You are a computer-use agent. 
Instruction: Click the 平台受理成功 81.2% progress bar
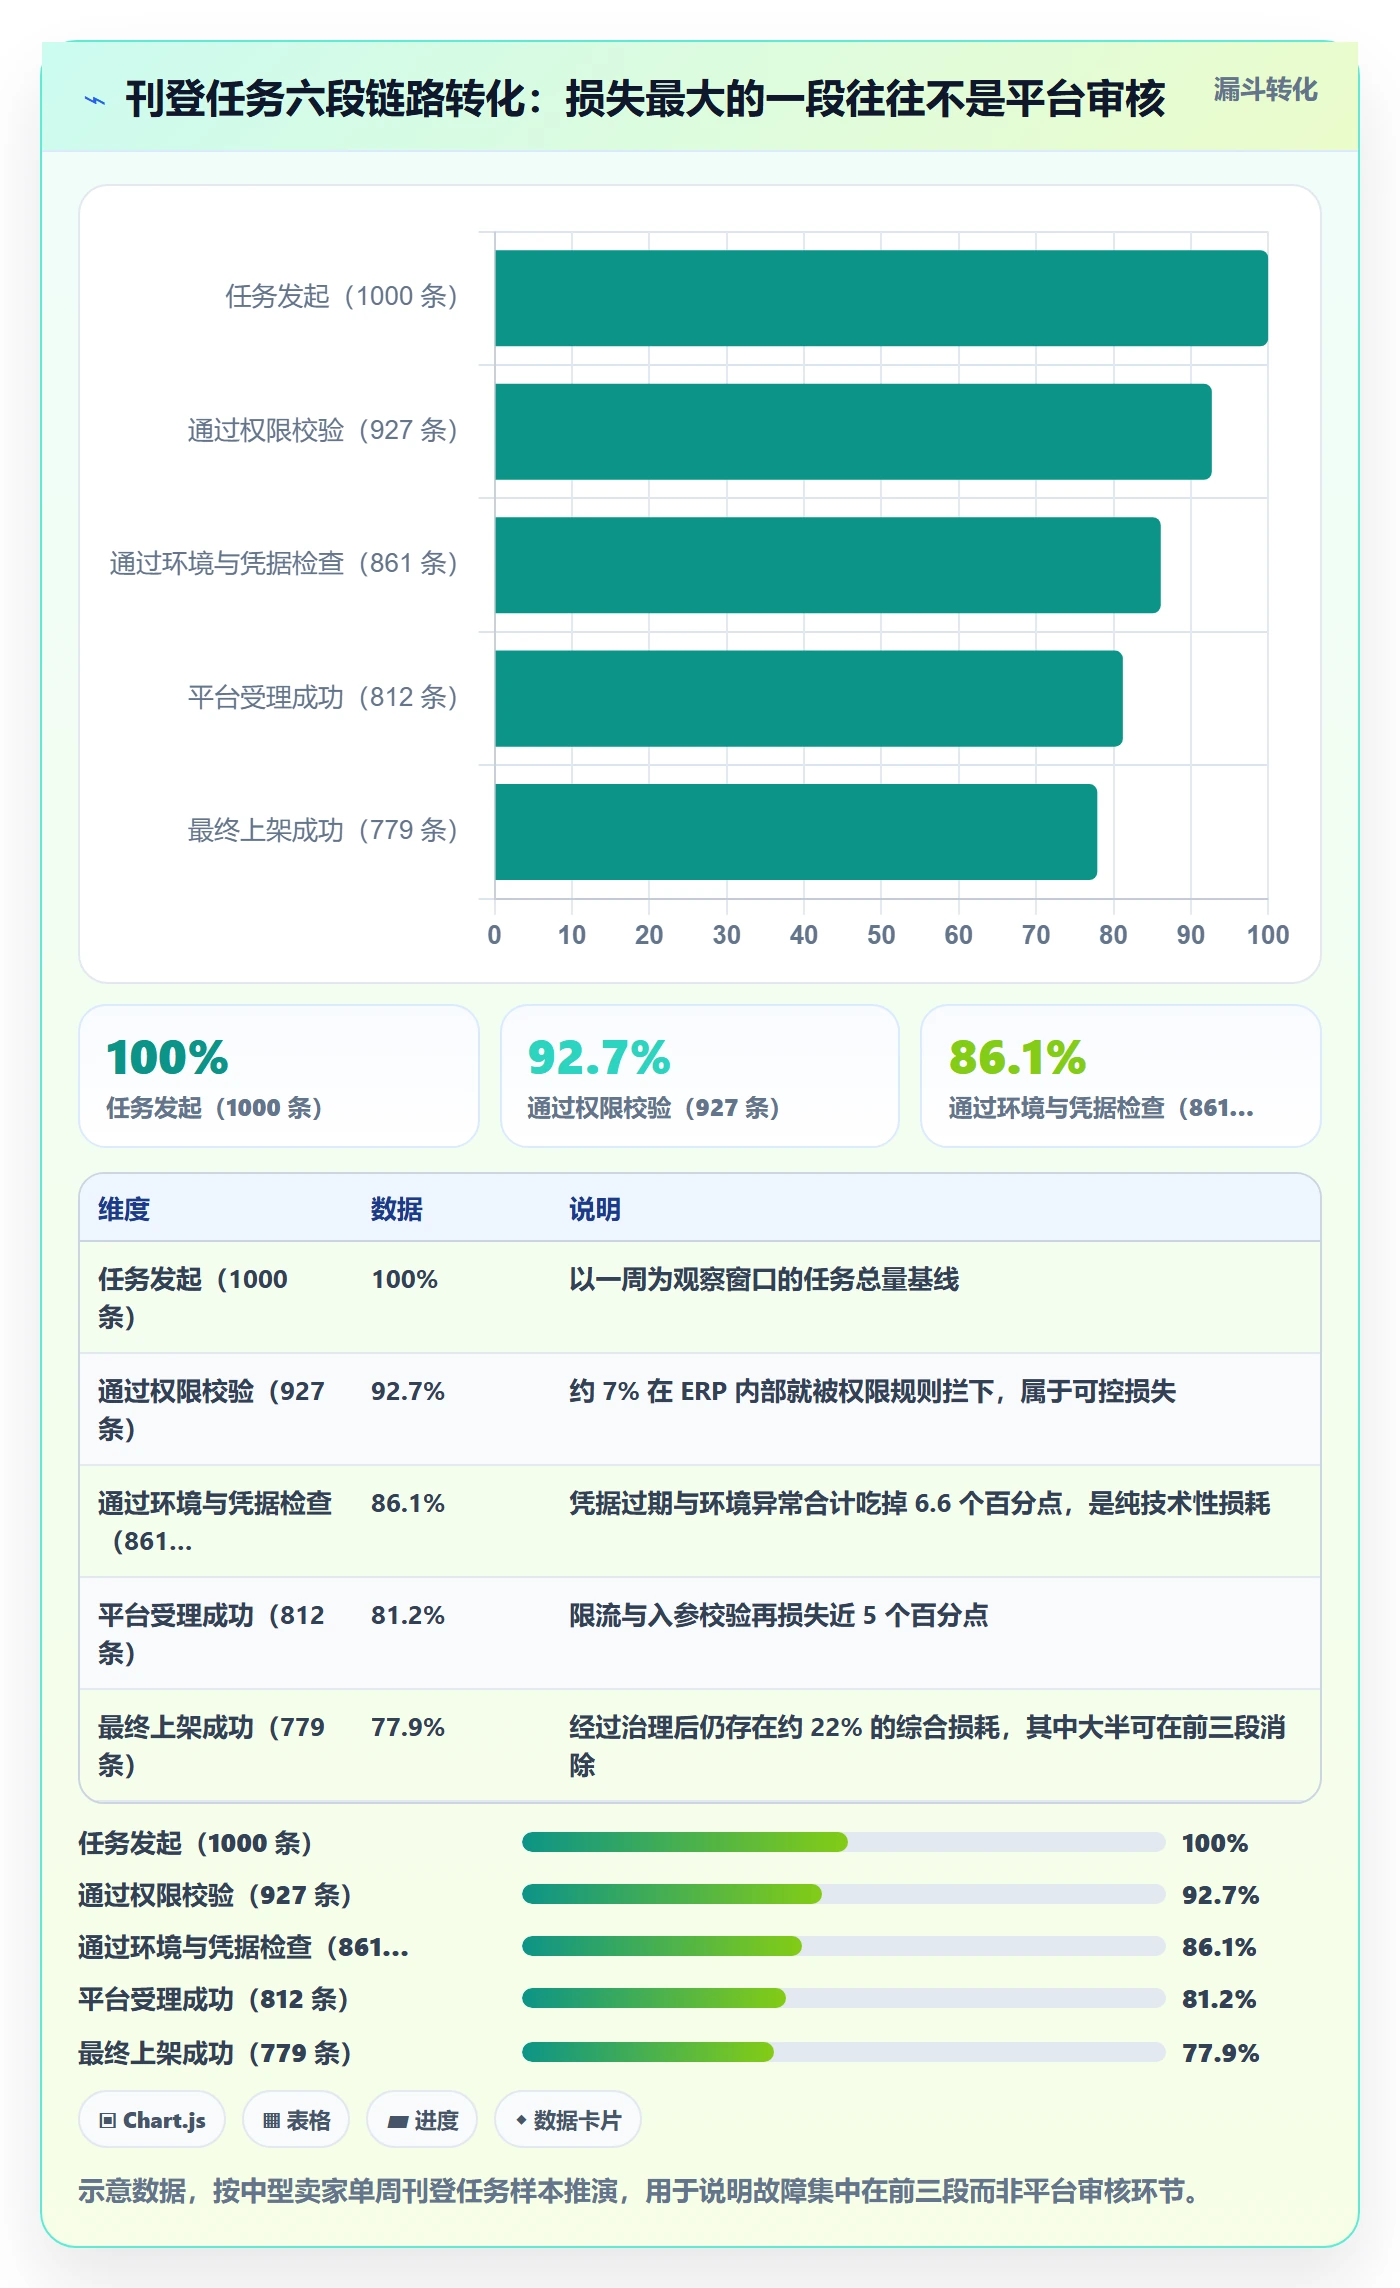(843, 1998)
